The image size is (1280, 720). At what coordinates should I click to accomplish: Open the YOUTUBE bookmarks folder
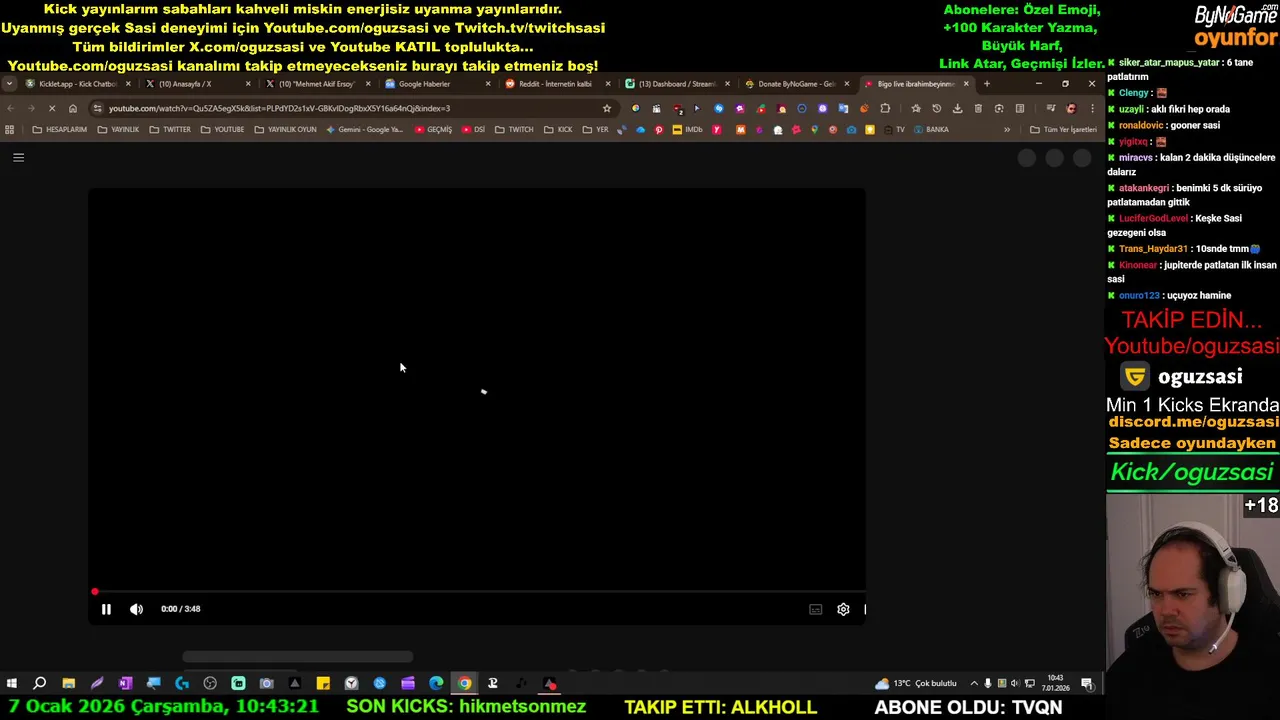[x=222, y=130]
